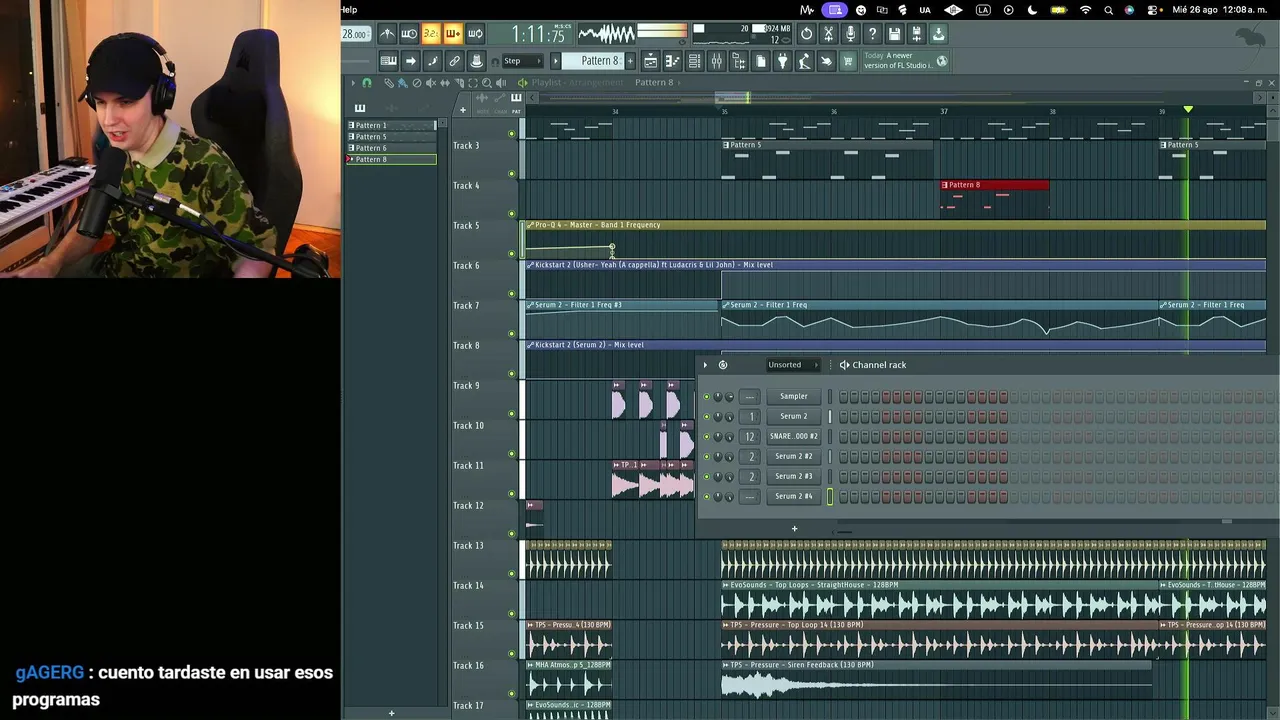Click the link/chain toolbar icon
Viewport: 1280px width, 720px height.
click(x=454, y=61)
